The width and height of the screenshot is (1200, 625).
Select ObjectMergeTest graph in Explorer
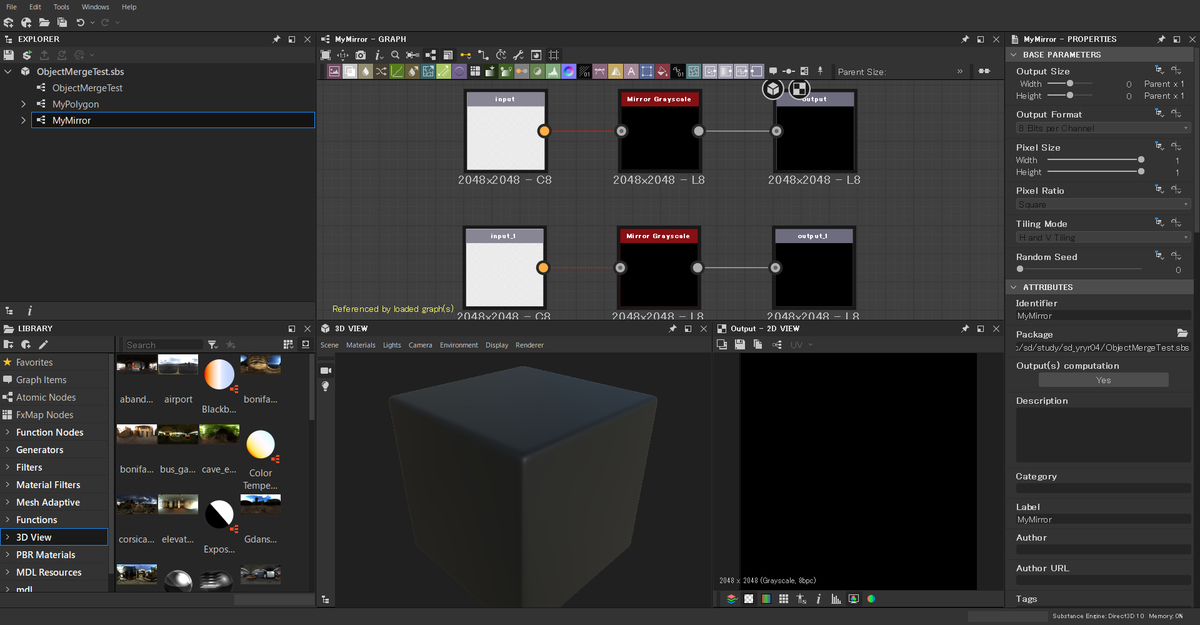87,88
